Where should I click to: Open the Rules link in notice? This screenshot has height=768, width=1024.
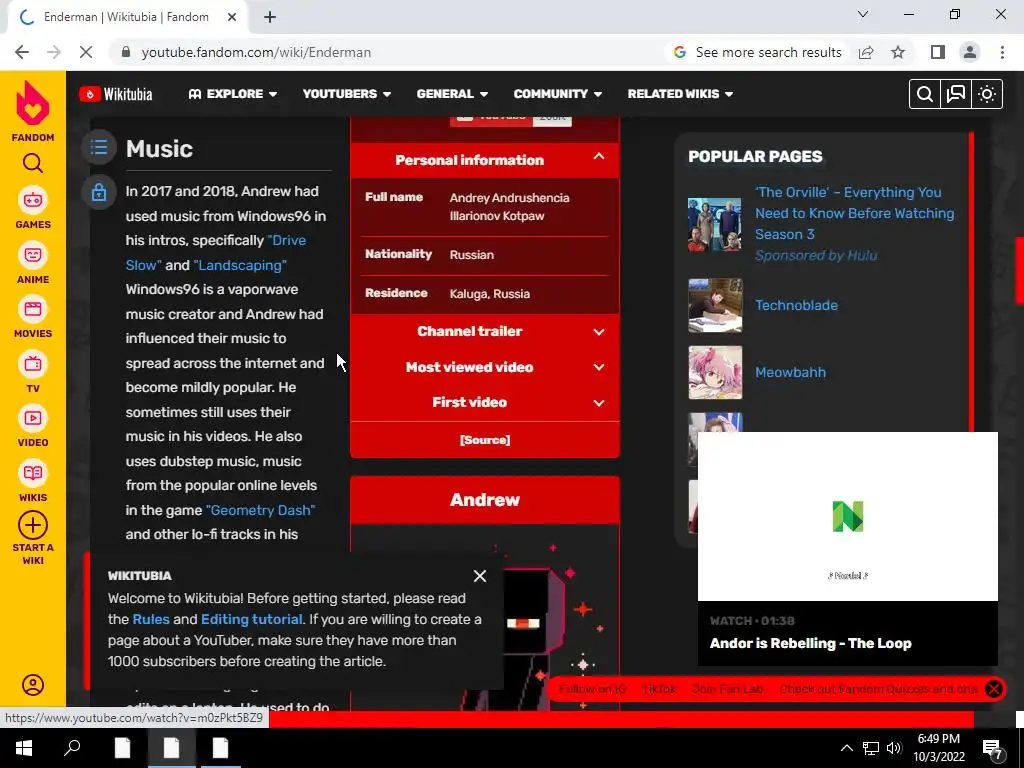(x=151, y=619)
